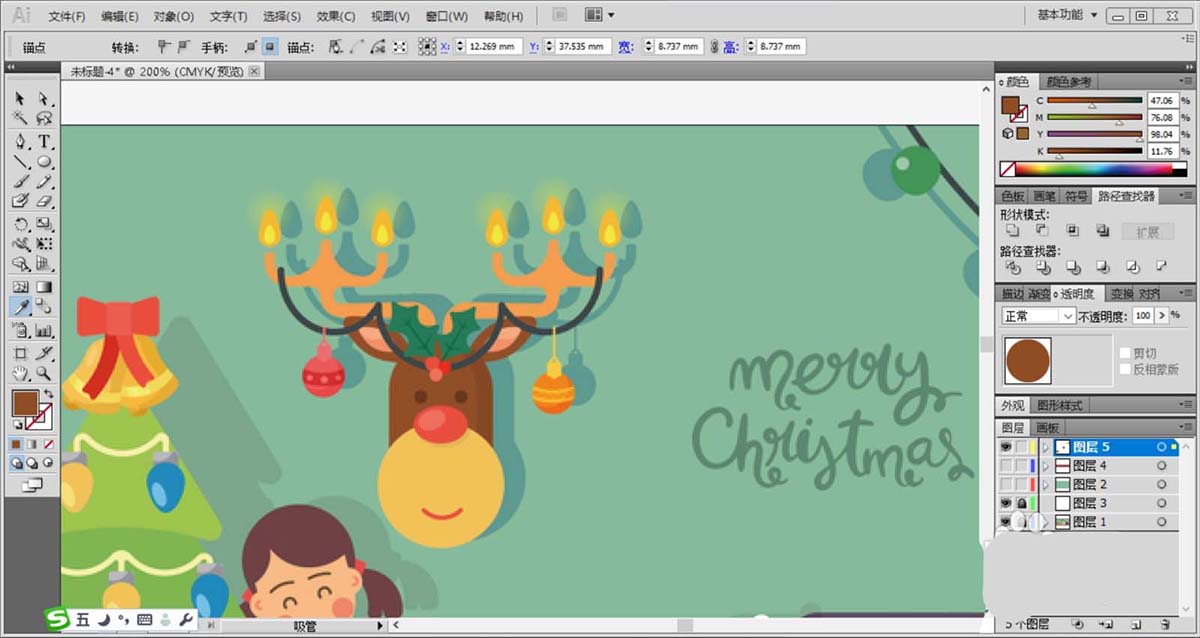
Task: Open the 基本功能 workspace dropdown
Action: 1067,15
